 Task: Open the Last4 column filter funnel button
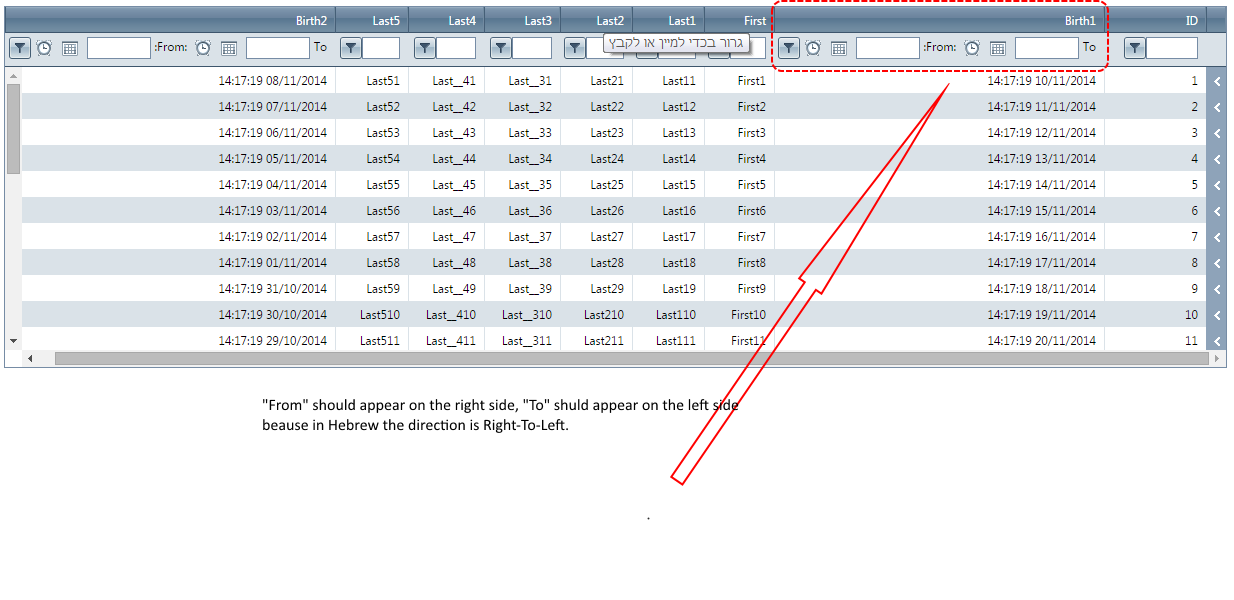tap(424, 47)
